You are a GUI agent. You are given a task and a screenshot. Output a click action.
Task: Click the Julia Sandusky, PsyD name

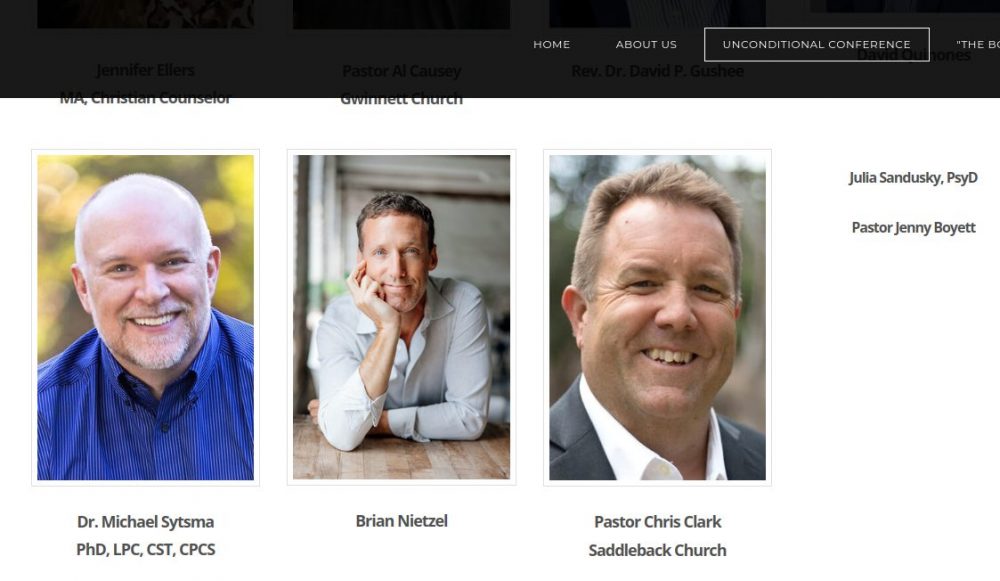[x=913, y=177]
